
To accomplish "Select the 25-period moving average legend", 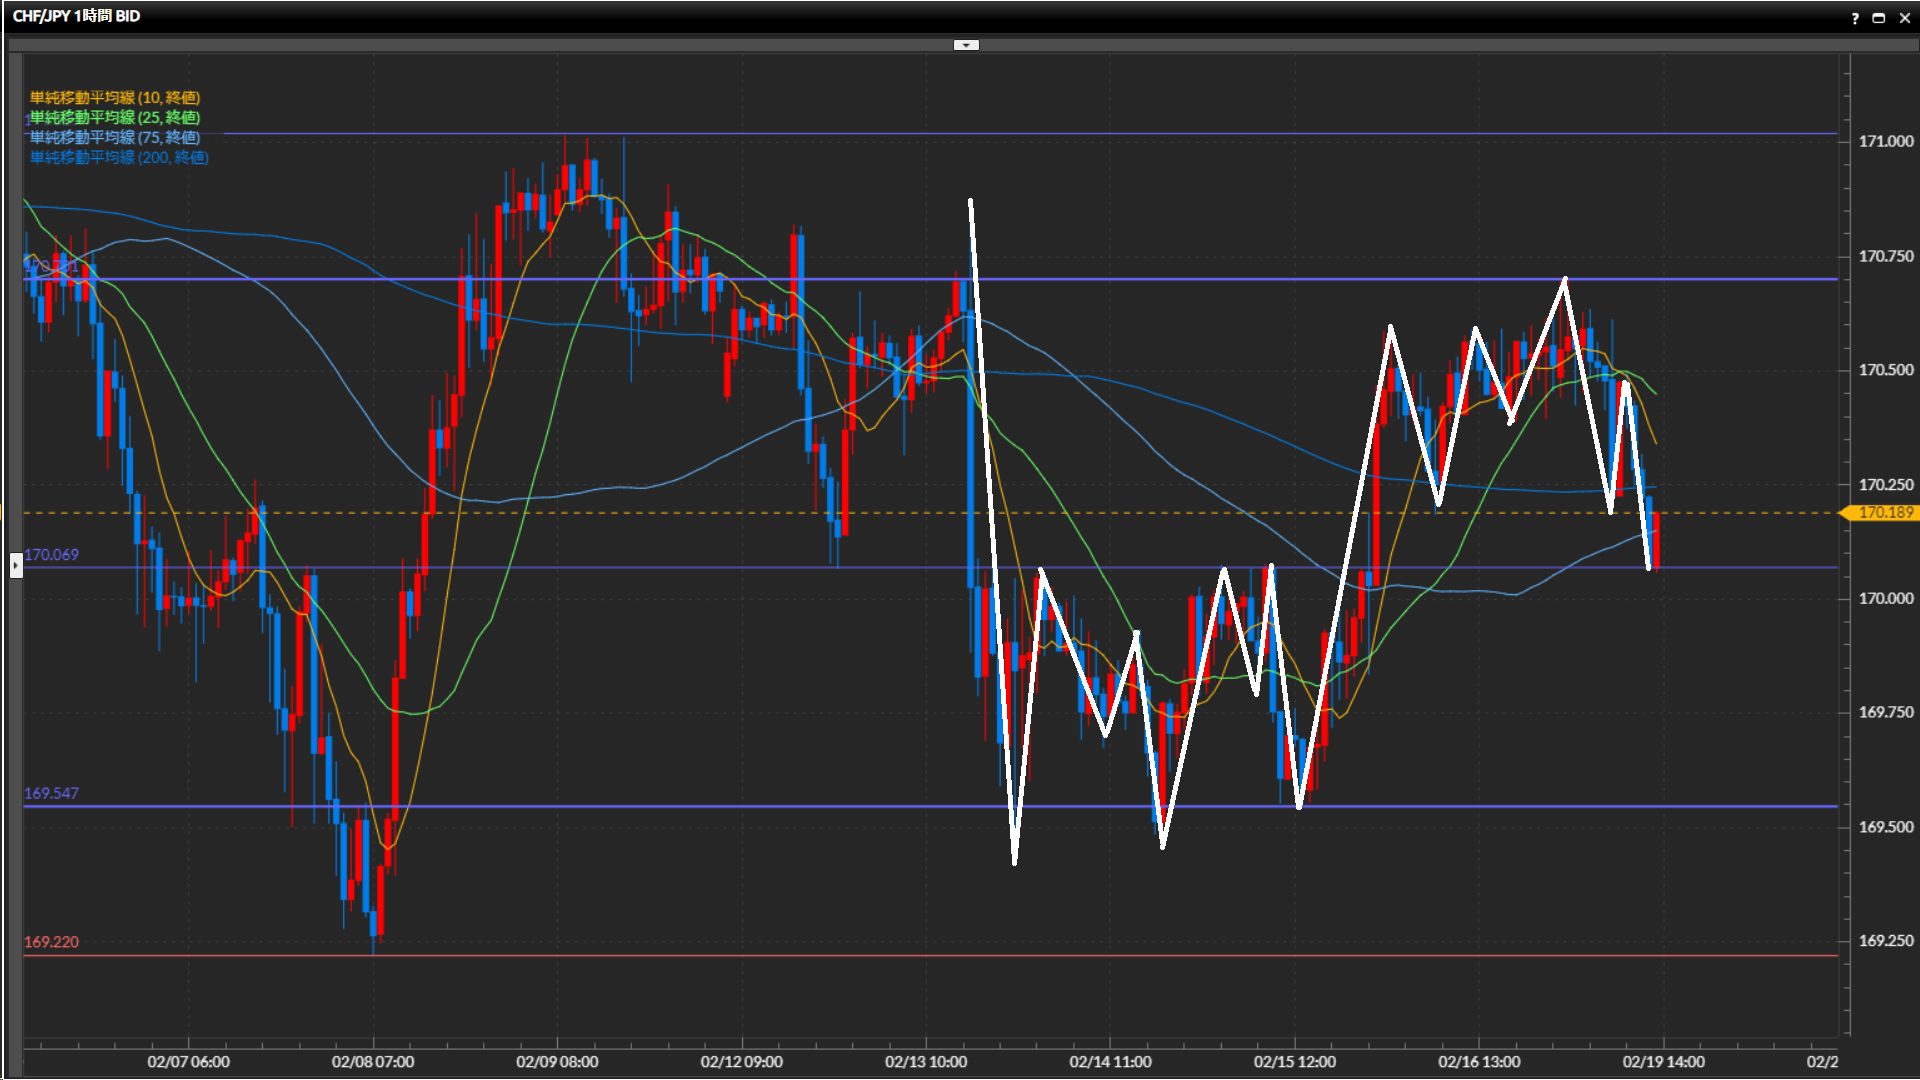I will pyautogui.click(x=114, y=117).
